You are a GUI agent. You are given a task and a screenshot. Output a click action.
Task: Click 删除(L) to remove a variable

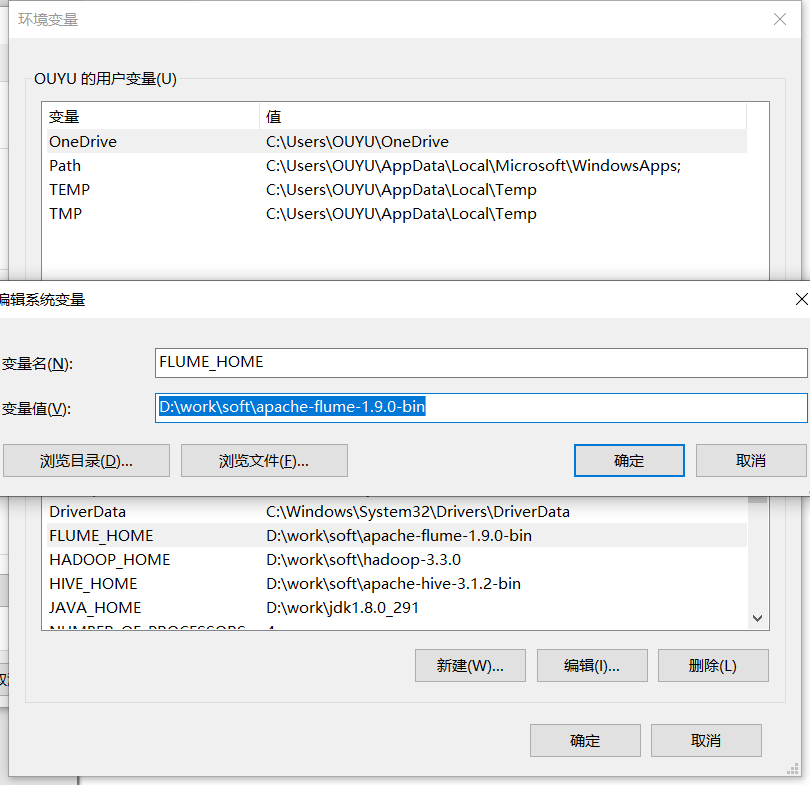(712, 665)
